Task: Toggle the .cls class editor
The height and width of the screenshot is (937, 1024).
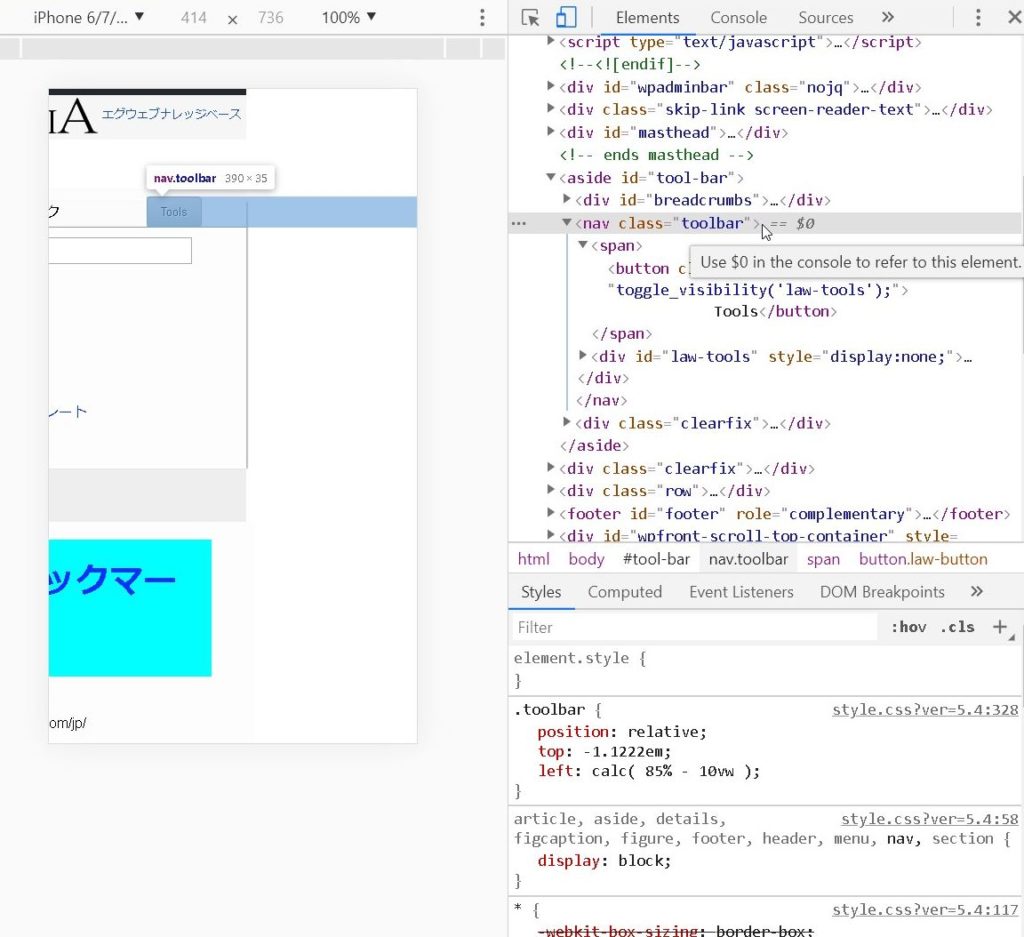Action: [957, 627]
